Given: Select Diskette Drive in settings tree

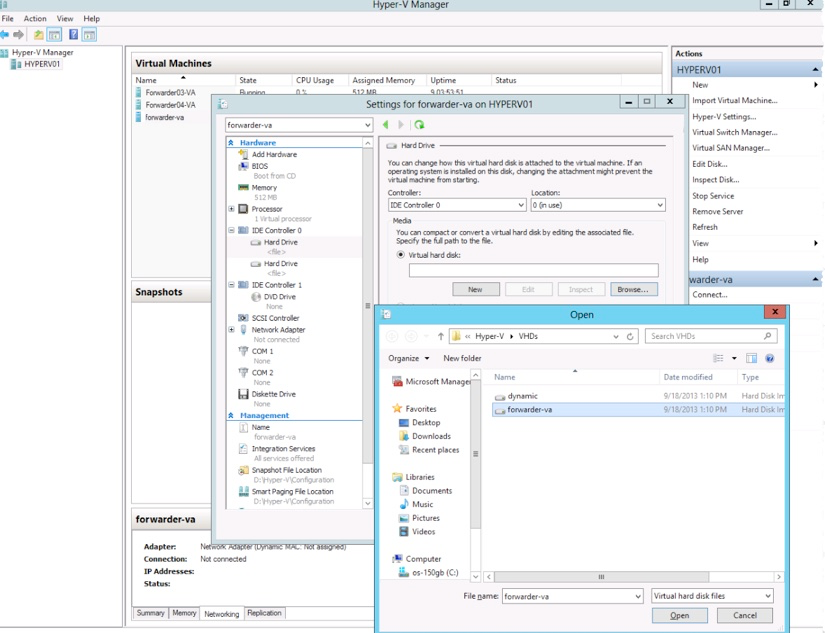Looking at the screenshot, I should (274, 394).
